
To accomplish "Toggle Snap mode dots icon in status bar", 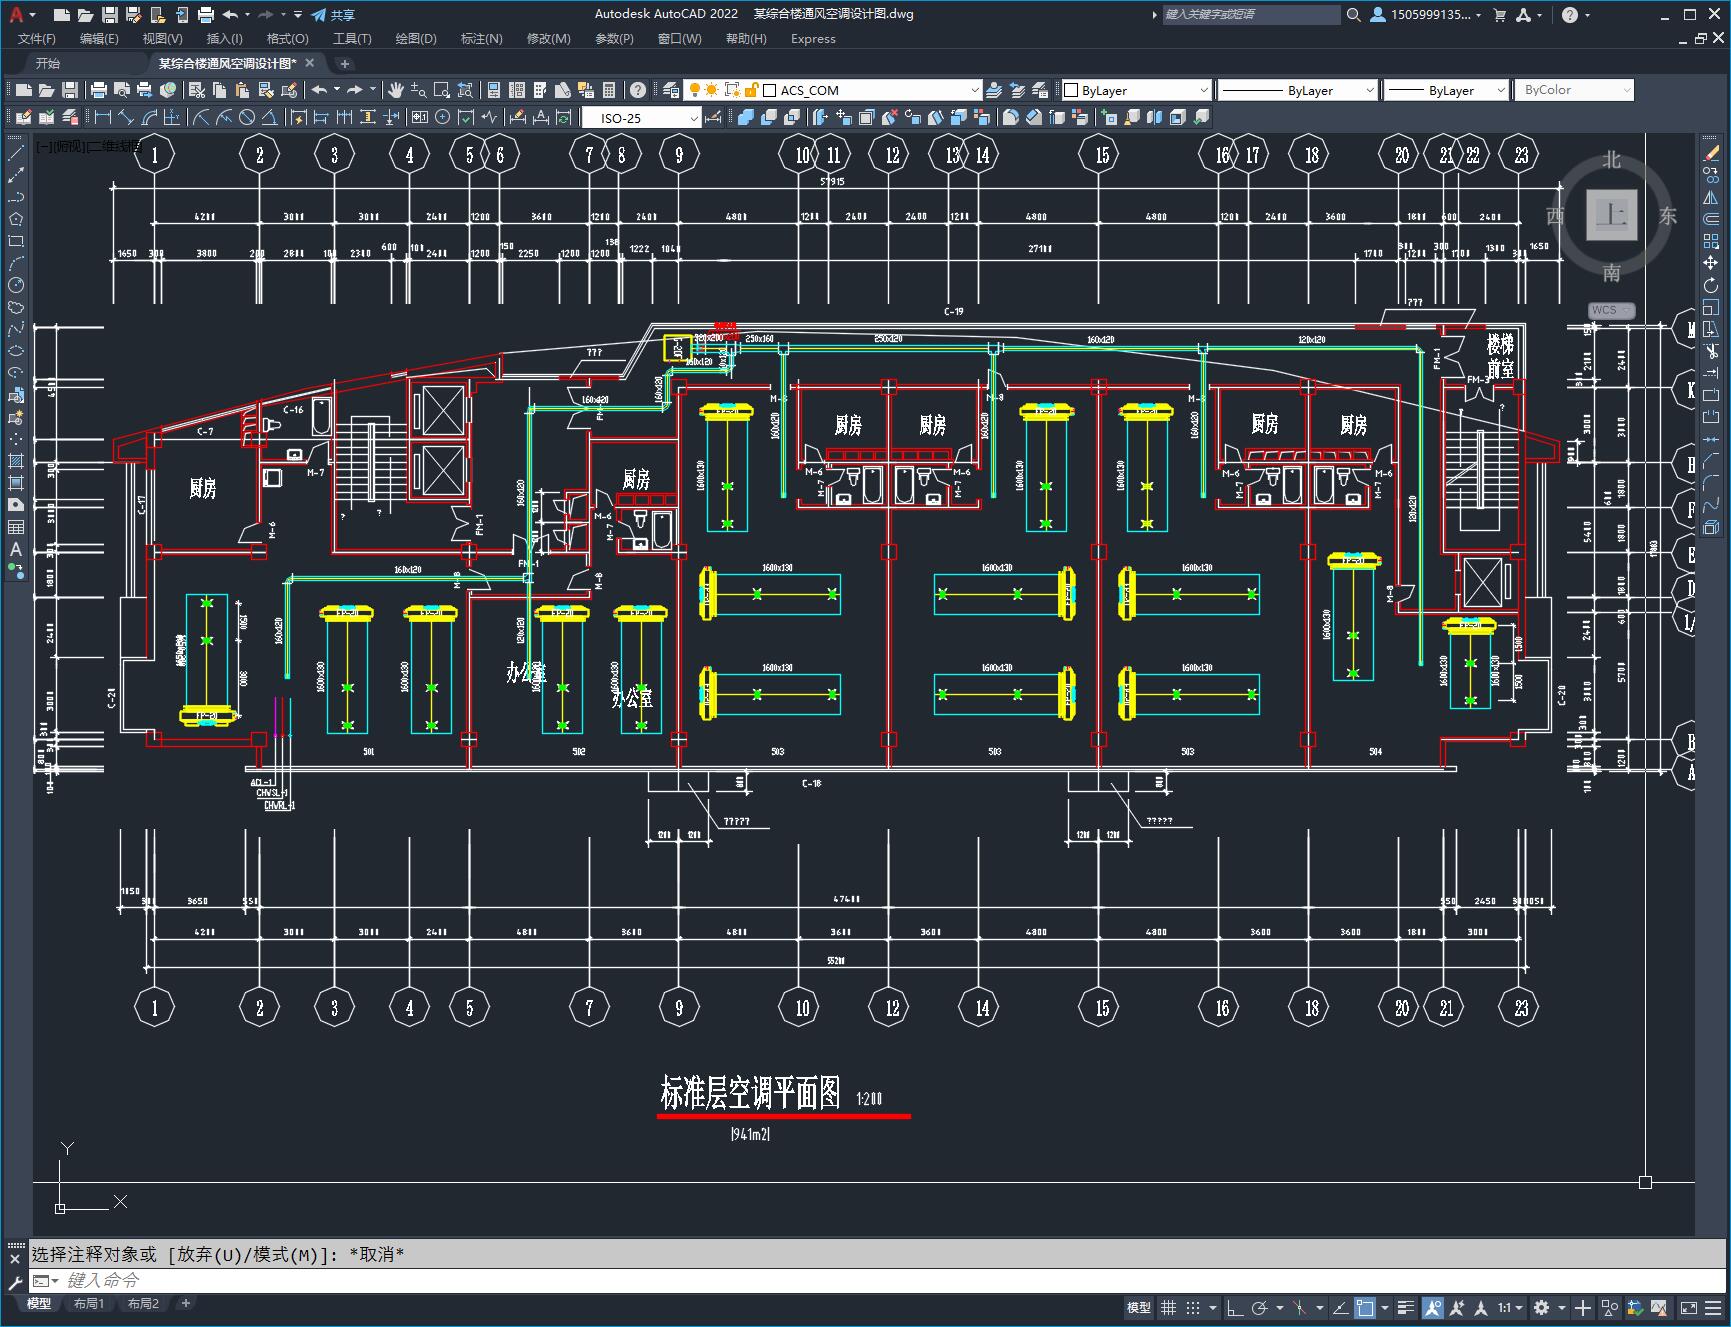I will 1193,1307.
